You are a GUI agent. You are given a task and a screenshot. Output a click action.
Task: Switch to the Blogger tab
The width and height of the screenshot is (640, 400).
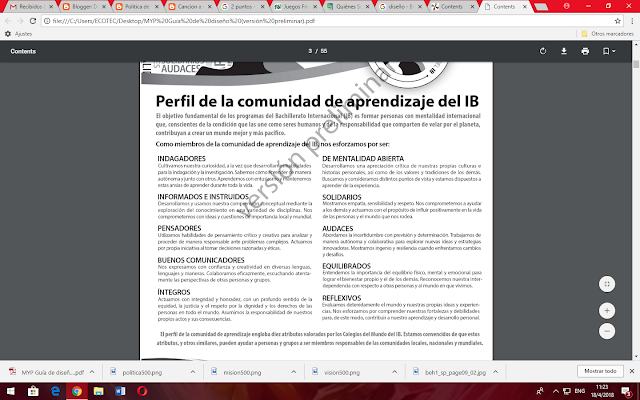[x=83, y=7]
